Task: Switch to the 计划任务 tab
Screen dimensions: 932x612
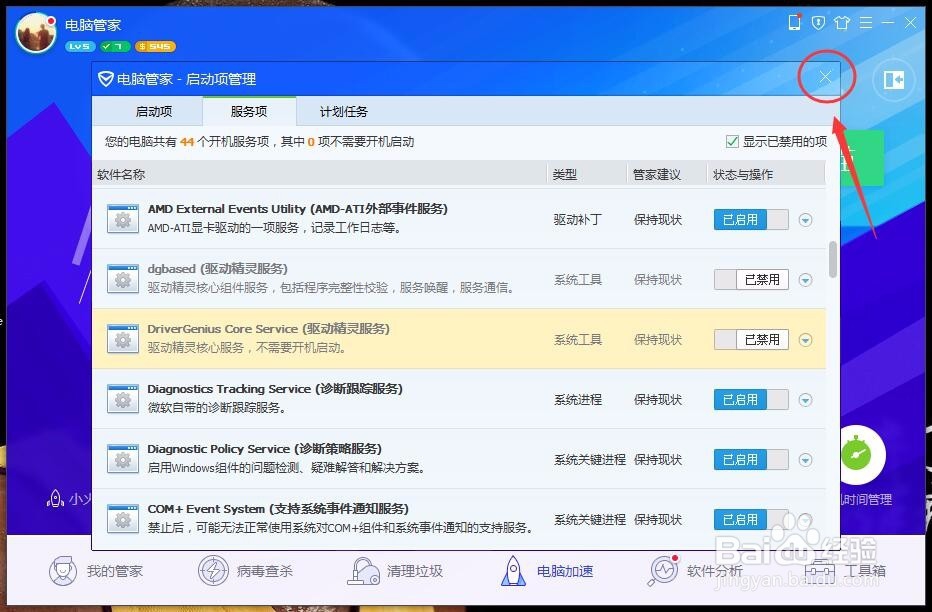Action: tap(344, 111)
